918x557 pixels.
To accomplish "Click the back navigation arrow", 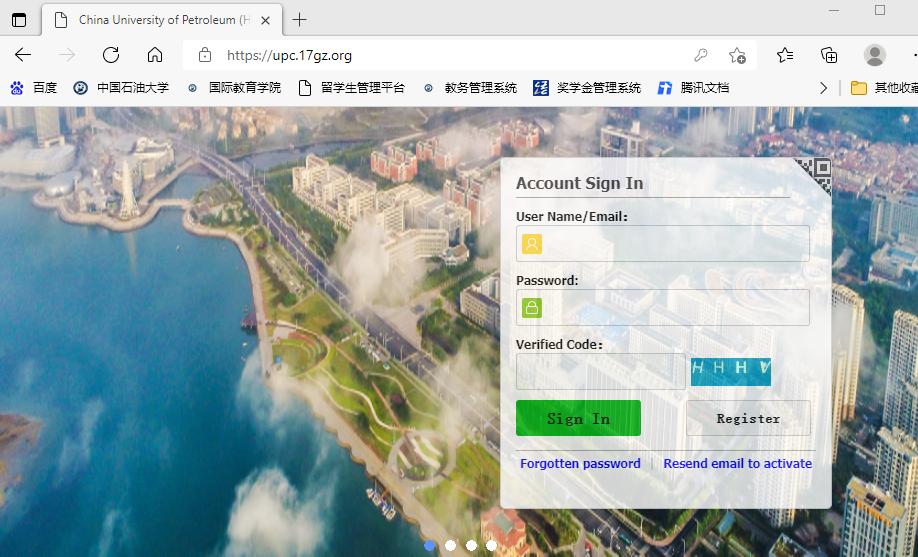I will coord(23,55).
